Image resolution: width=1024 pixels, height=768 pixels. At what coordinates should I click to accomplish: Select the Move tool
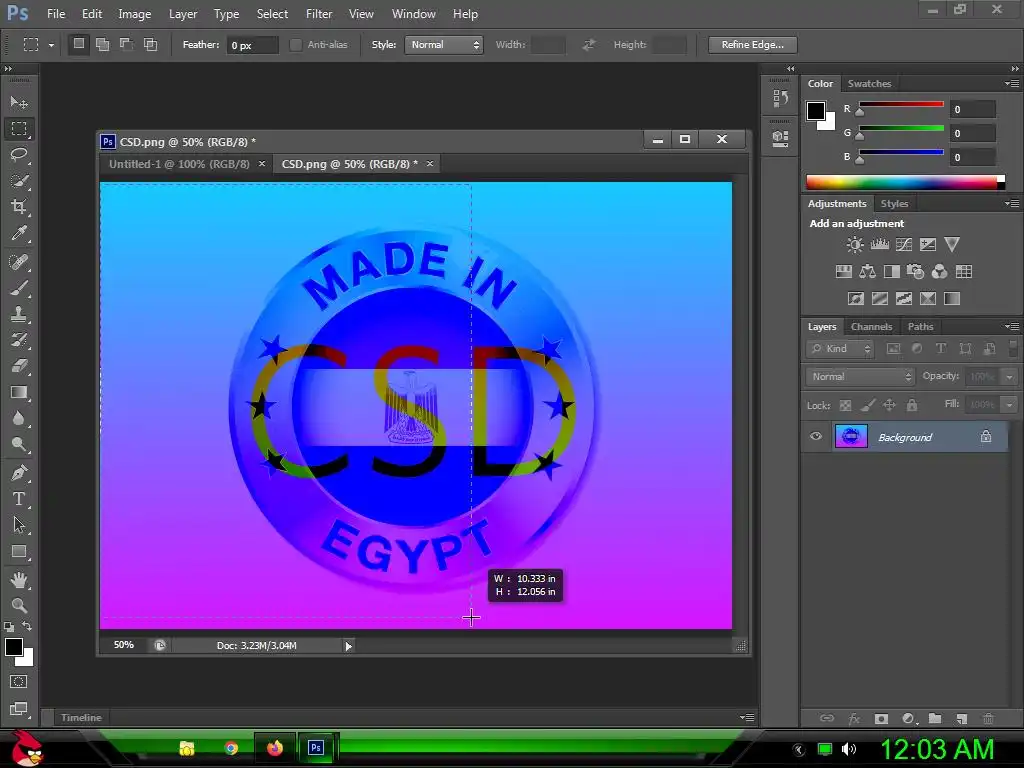[19, 103]
